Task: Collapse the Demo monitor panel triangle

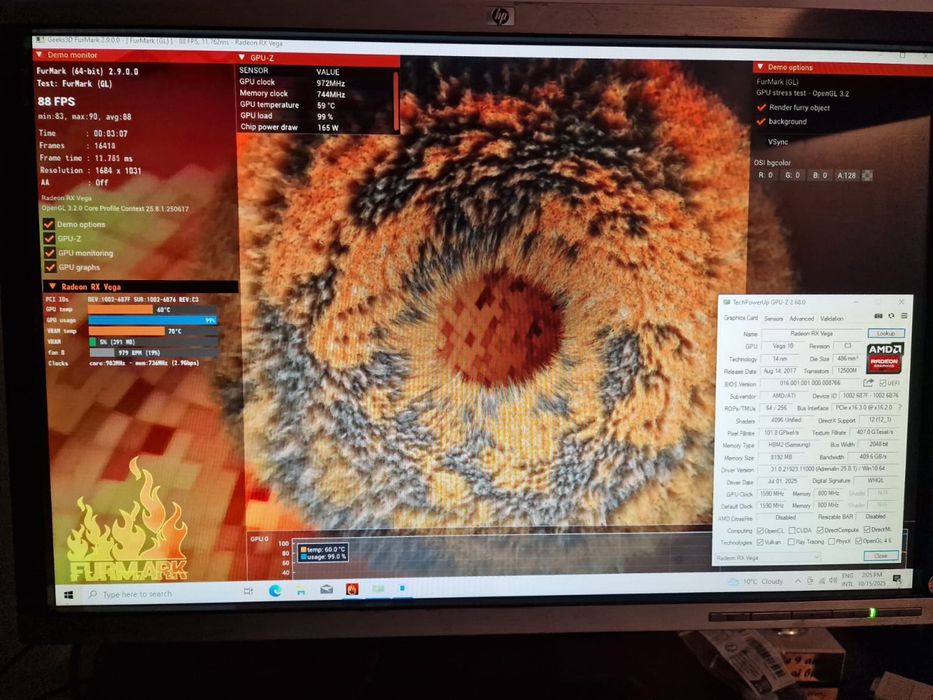Action: 39,55
